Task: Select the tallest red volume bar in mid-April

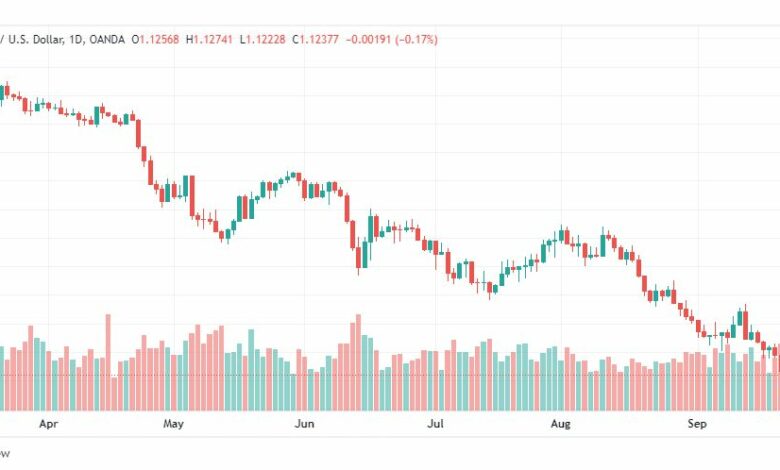Action: (108, 362)
